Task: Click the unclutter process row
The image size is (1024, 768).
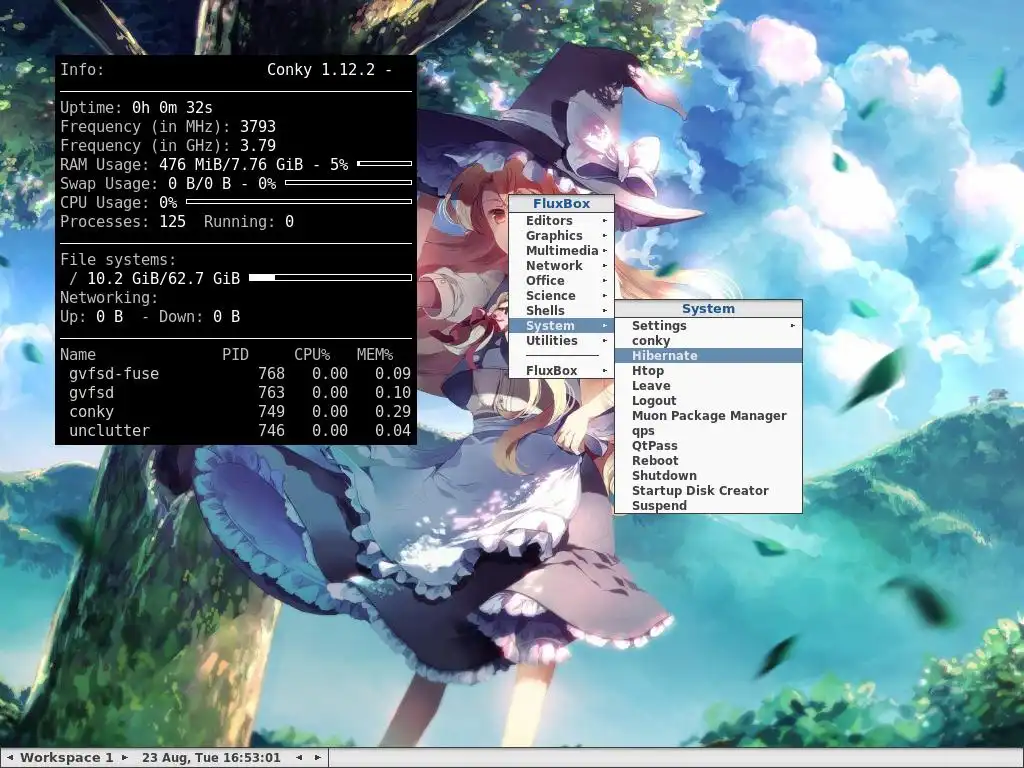Action: click(x=236, y=430)
